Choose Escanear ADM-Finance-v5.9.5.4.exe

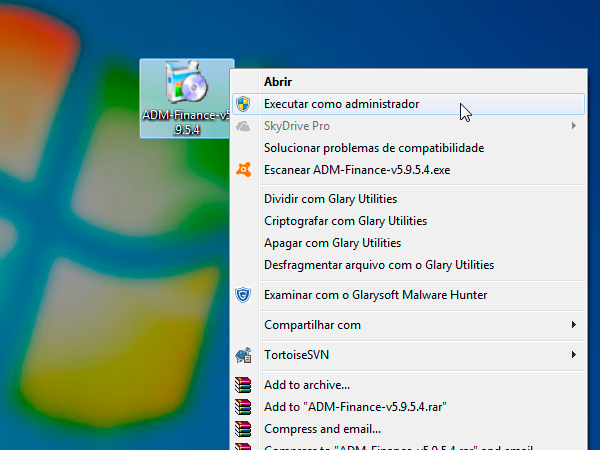408,170
